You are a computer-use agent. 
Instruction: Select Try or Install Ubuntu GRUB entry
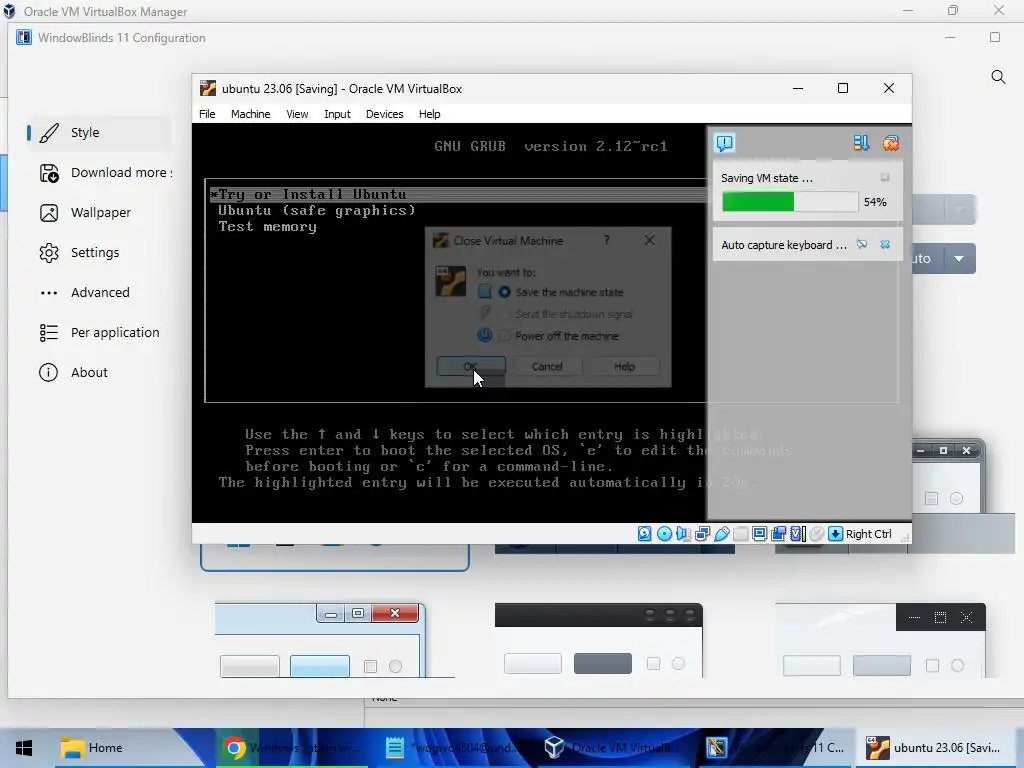(x=457, y=194)
